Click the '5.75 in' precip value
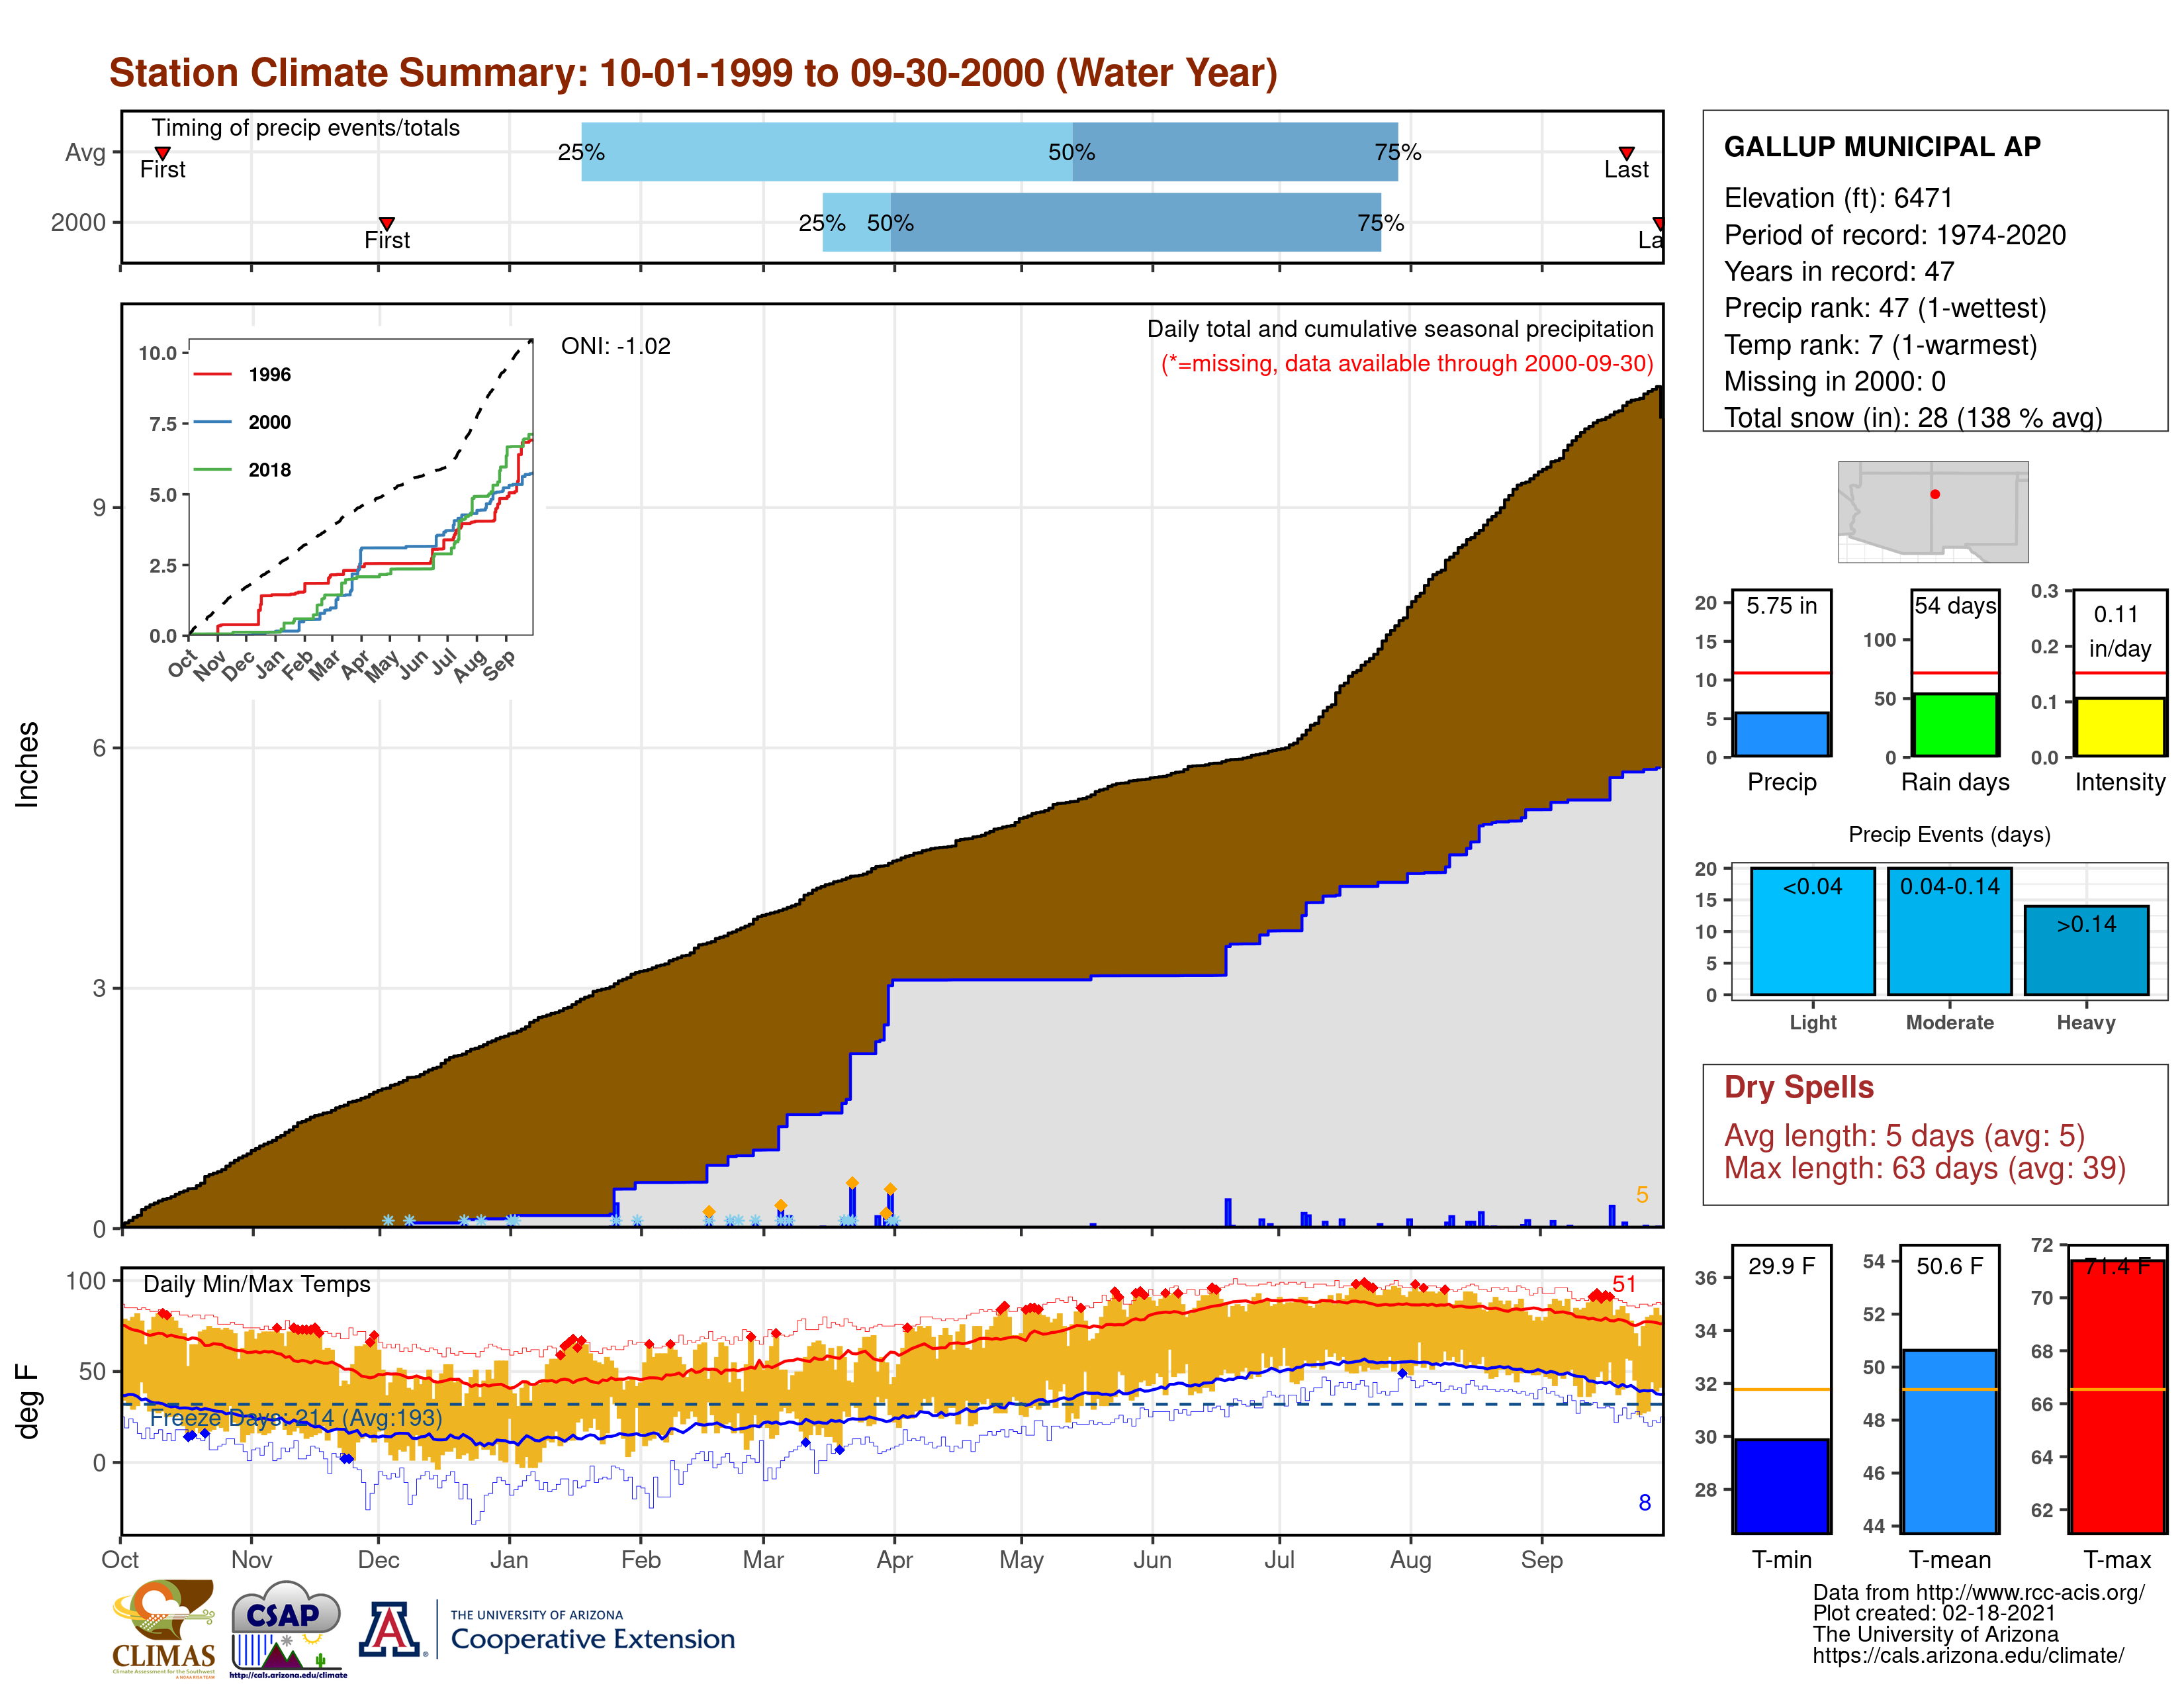2184x1688 pixels. [1781, 605]
